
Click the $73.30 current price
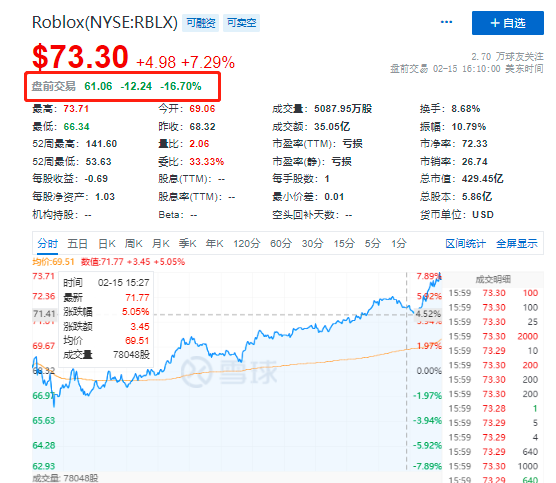80,57
